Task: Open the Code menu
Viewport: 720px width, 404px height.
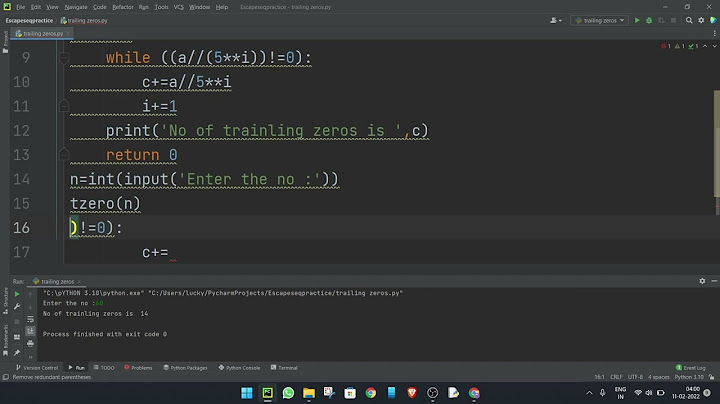Action: pyautogui.click(x=100, y=7)
